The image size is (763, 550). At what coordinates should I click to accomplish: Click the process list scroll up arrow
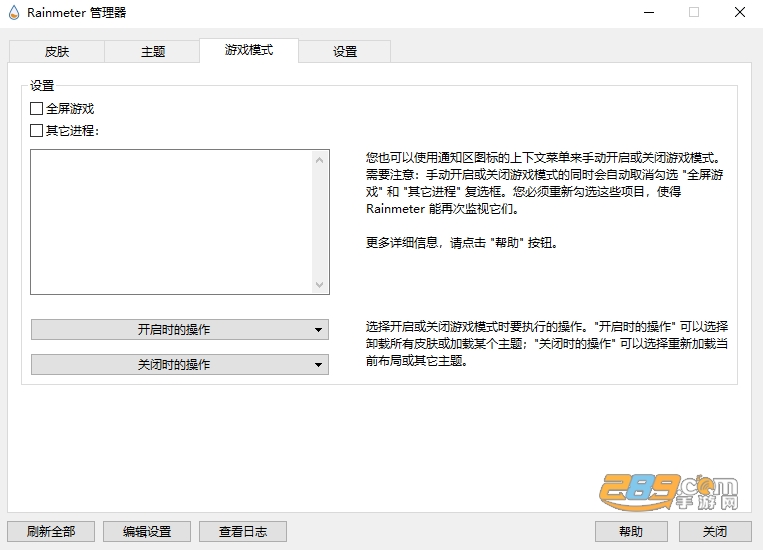320,160
